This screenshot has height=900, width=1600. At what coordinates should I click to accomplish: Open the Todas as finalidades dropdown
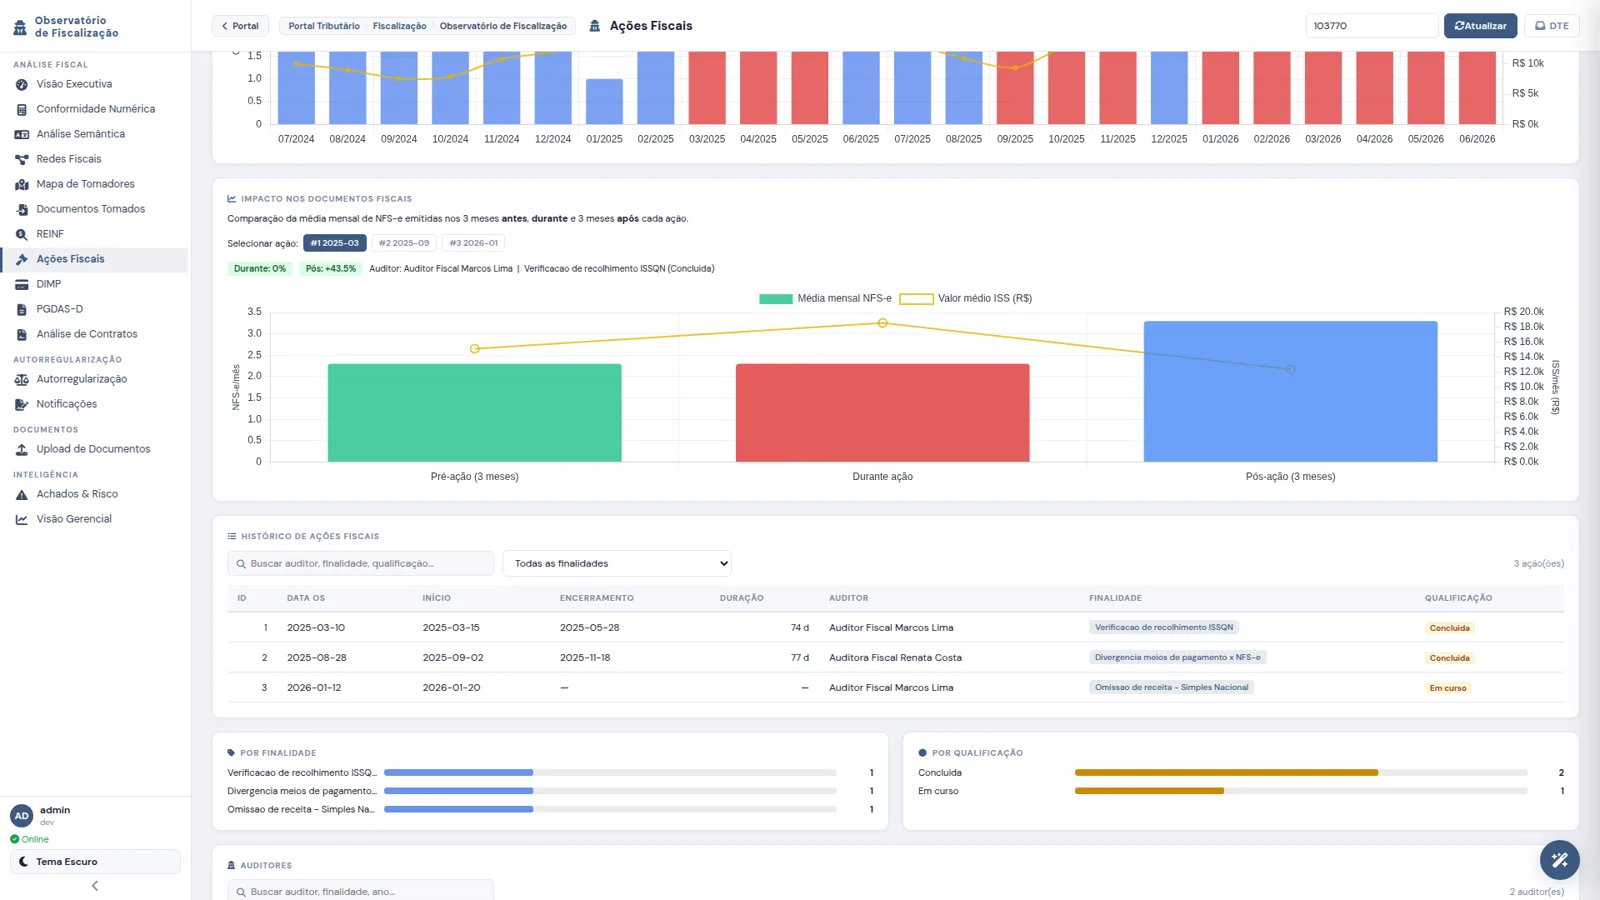coord(617,563)
